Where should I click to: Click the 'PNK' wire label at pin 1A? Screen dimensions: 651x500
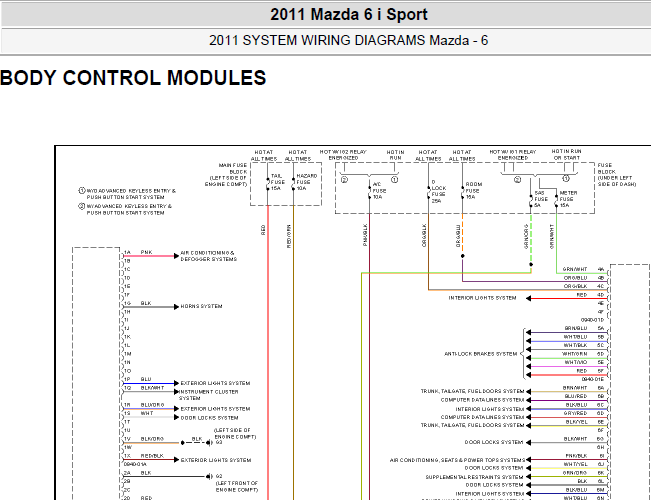pyautogui.click(x=147, y=252)
